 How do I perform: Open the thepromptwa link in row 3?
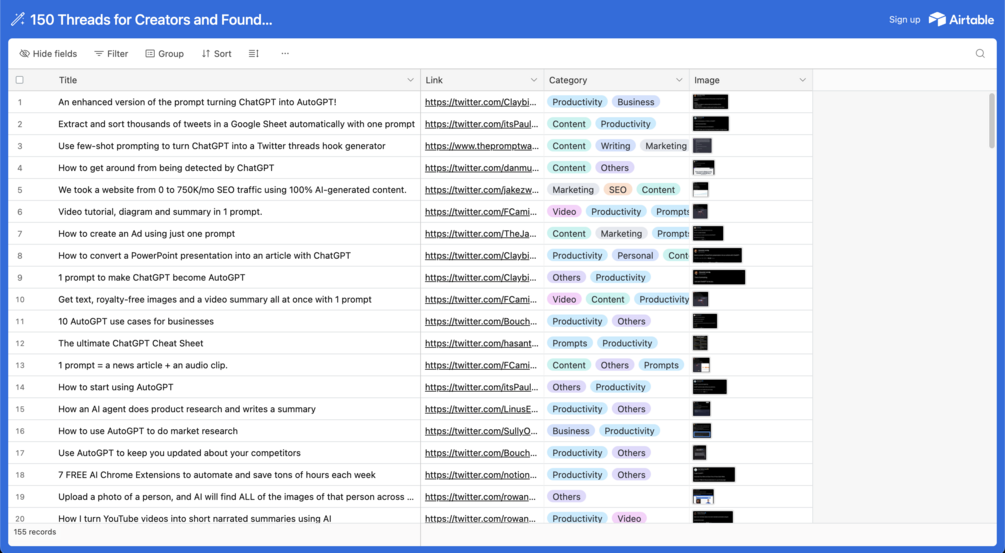tap(482, 146)
